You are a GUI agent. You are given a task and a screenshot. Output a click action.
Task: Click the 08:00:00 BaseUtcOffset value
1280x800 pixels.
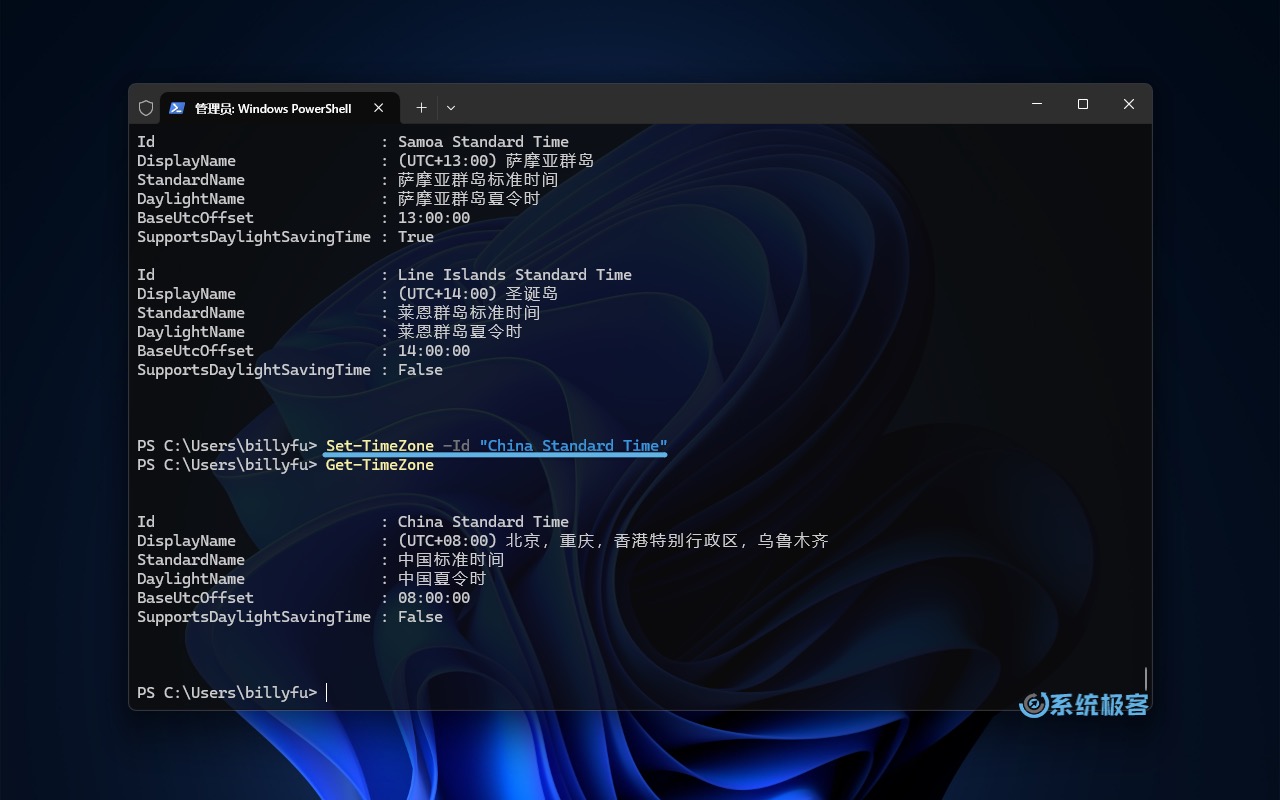[434, 598]
